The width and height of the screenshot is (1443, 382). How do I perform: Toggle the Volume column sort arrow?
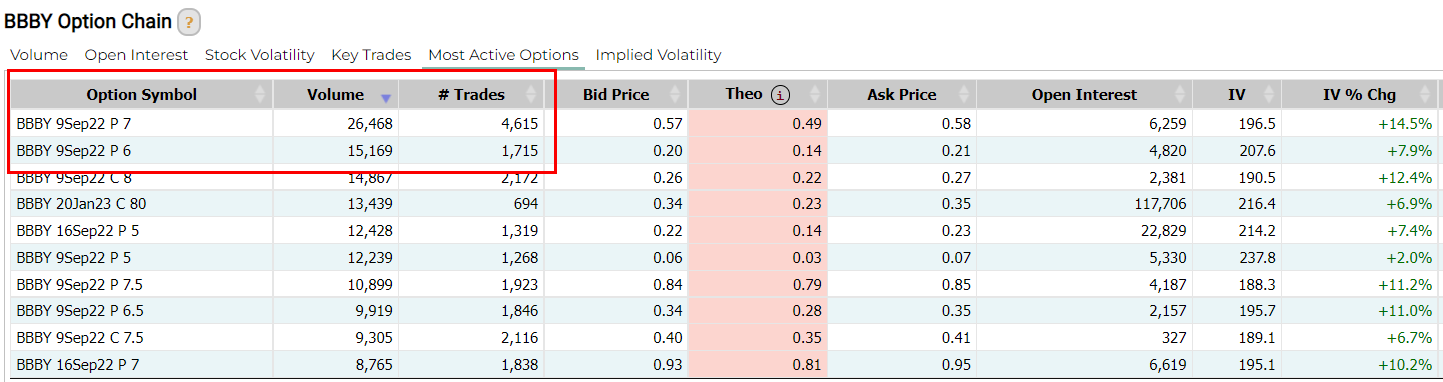coord(386,97)
